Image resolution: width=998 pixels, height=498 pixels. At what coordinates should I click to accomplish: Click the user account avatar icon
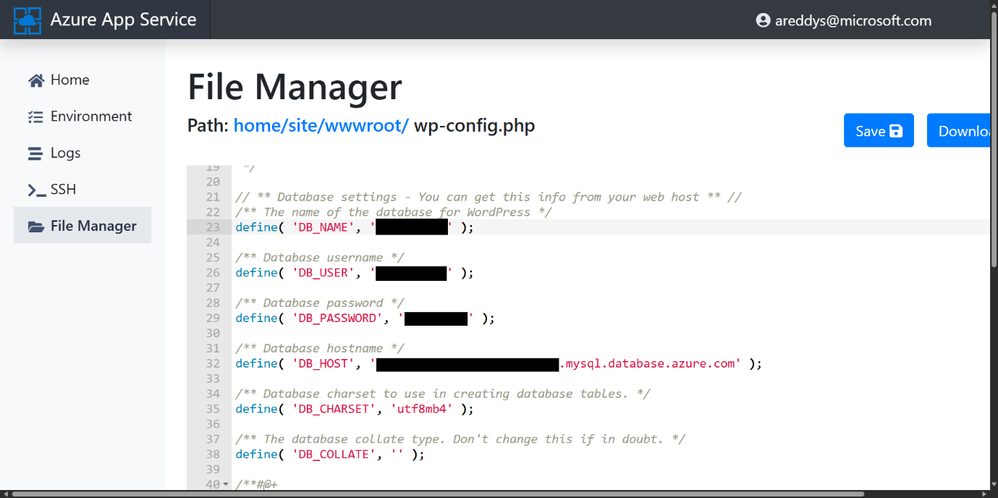(x=763, y=20)
